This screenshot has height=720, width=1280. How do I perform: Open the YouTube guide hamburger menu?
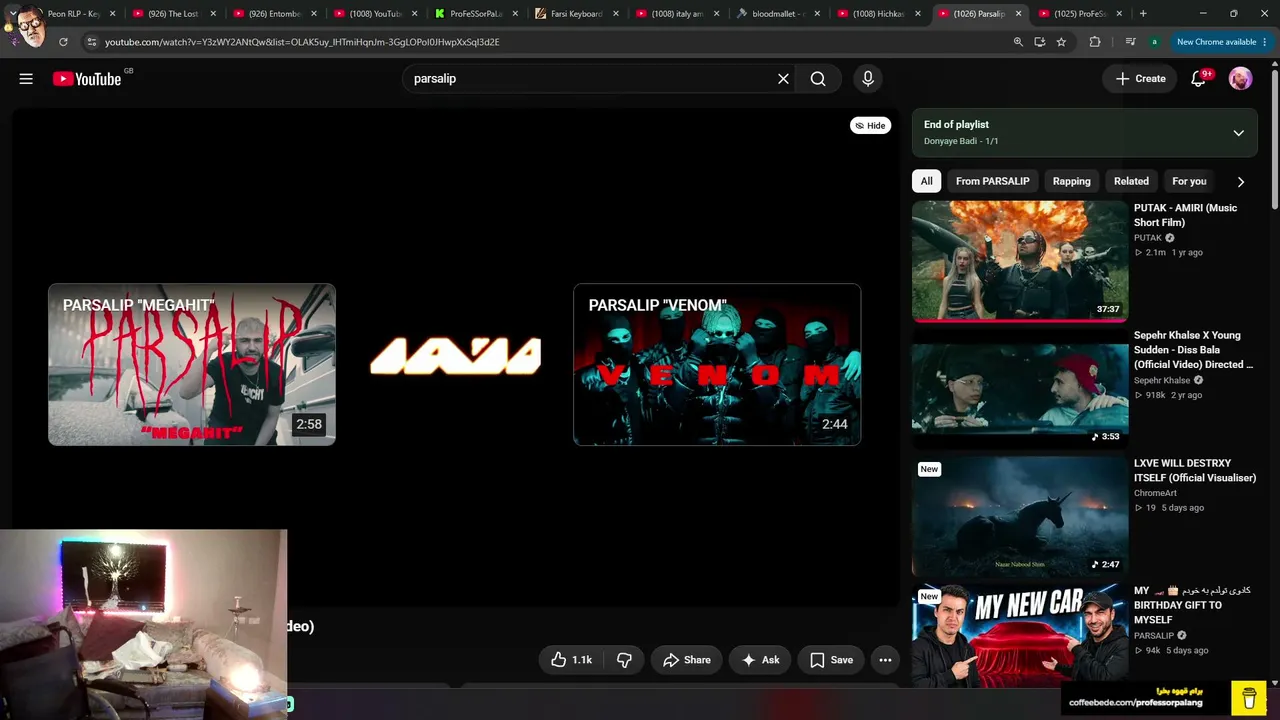(x=26, y=79)
